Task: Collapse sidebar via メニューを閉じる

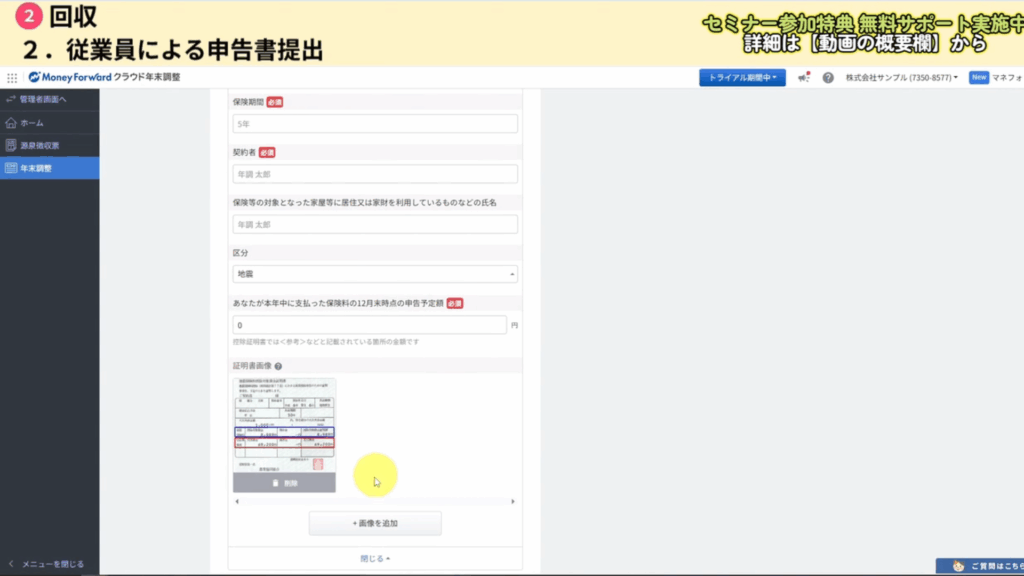Action: click(46, 564)
